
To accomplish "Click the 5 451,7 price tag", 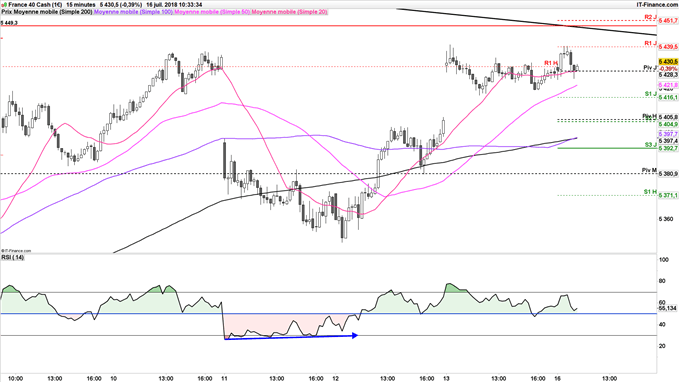I will (x=668, y=20).
